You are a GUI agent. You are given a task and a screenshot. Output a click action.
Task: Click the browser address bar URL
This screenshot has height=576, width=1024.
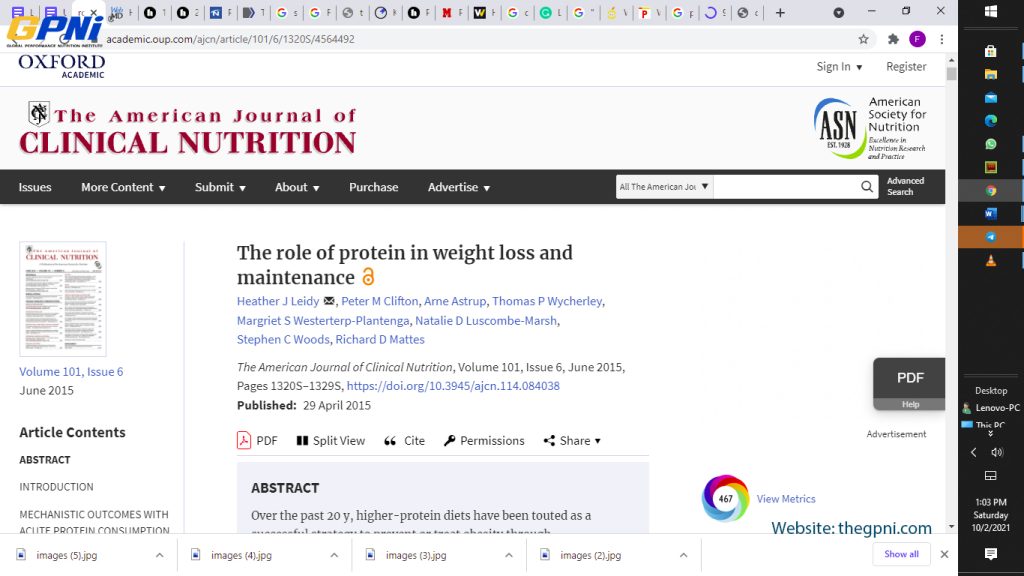[x=231, y=39]
